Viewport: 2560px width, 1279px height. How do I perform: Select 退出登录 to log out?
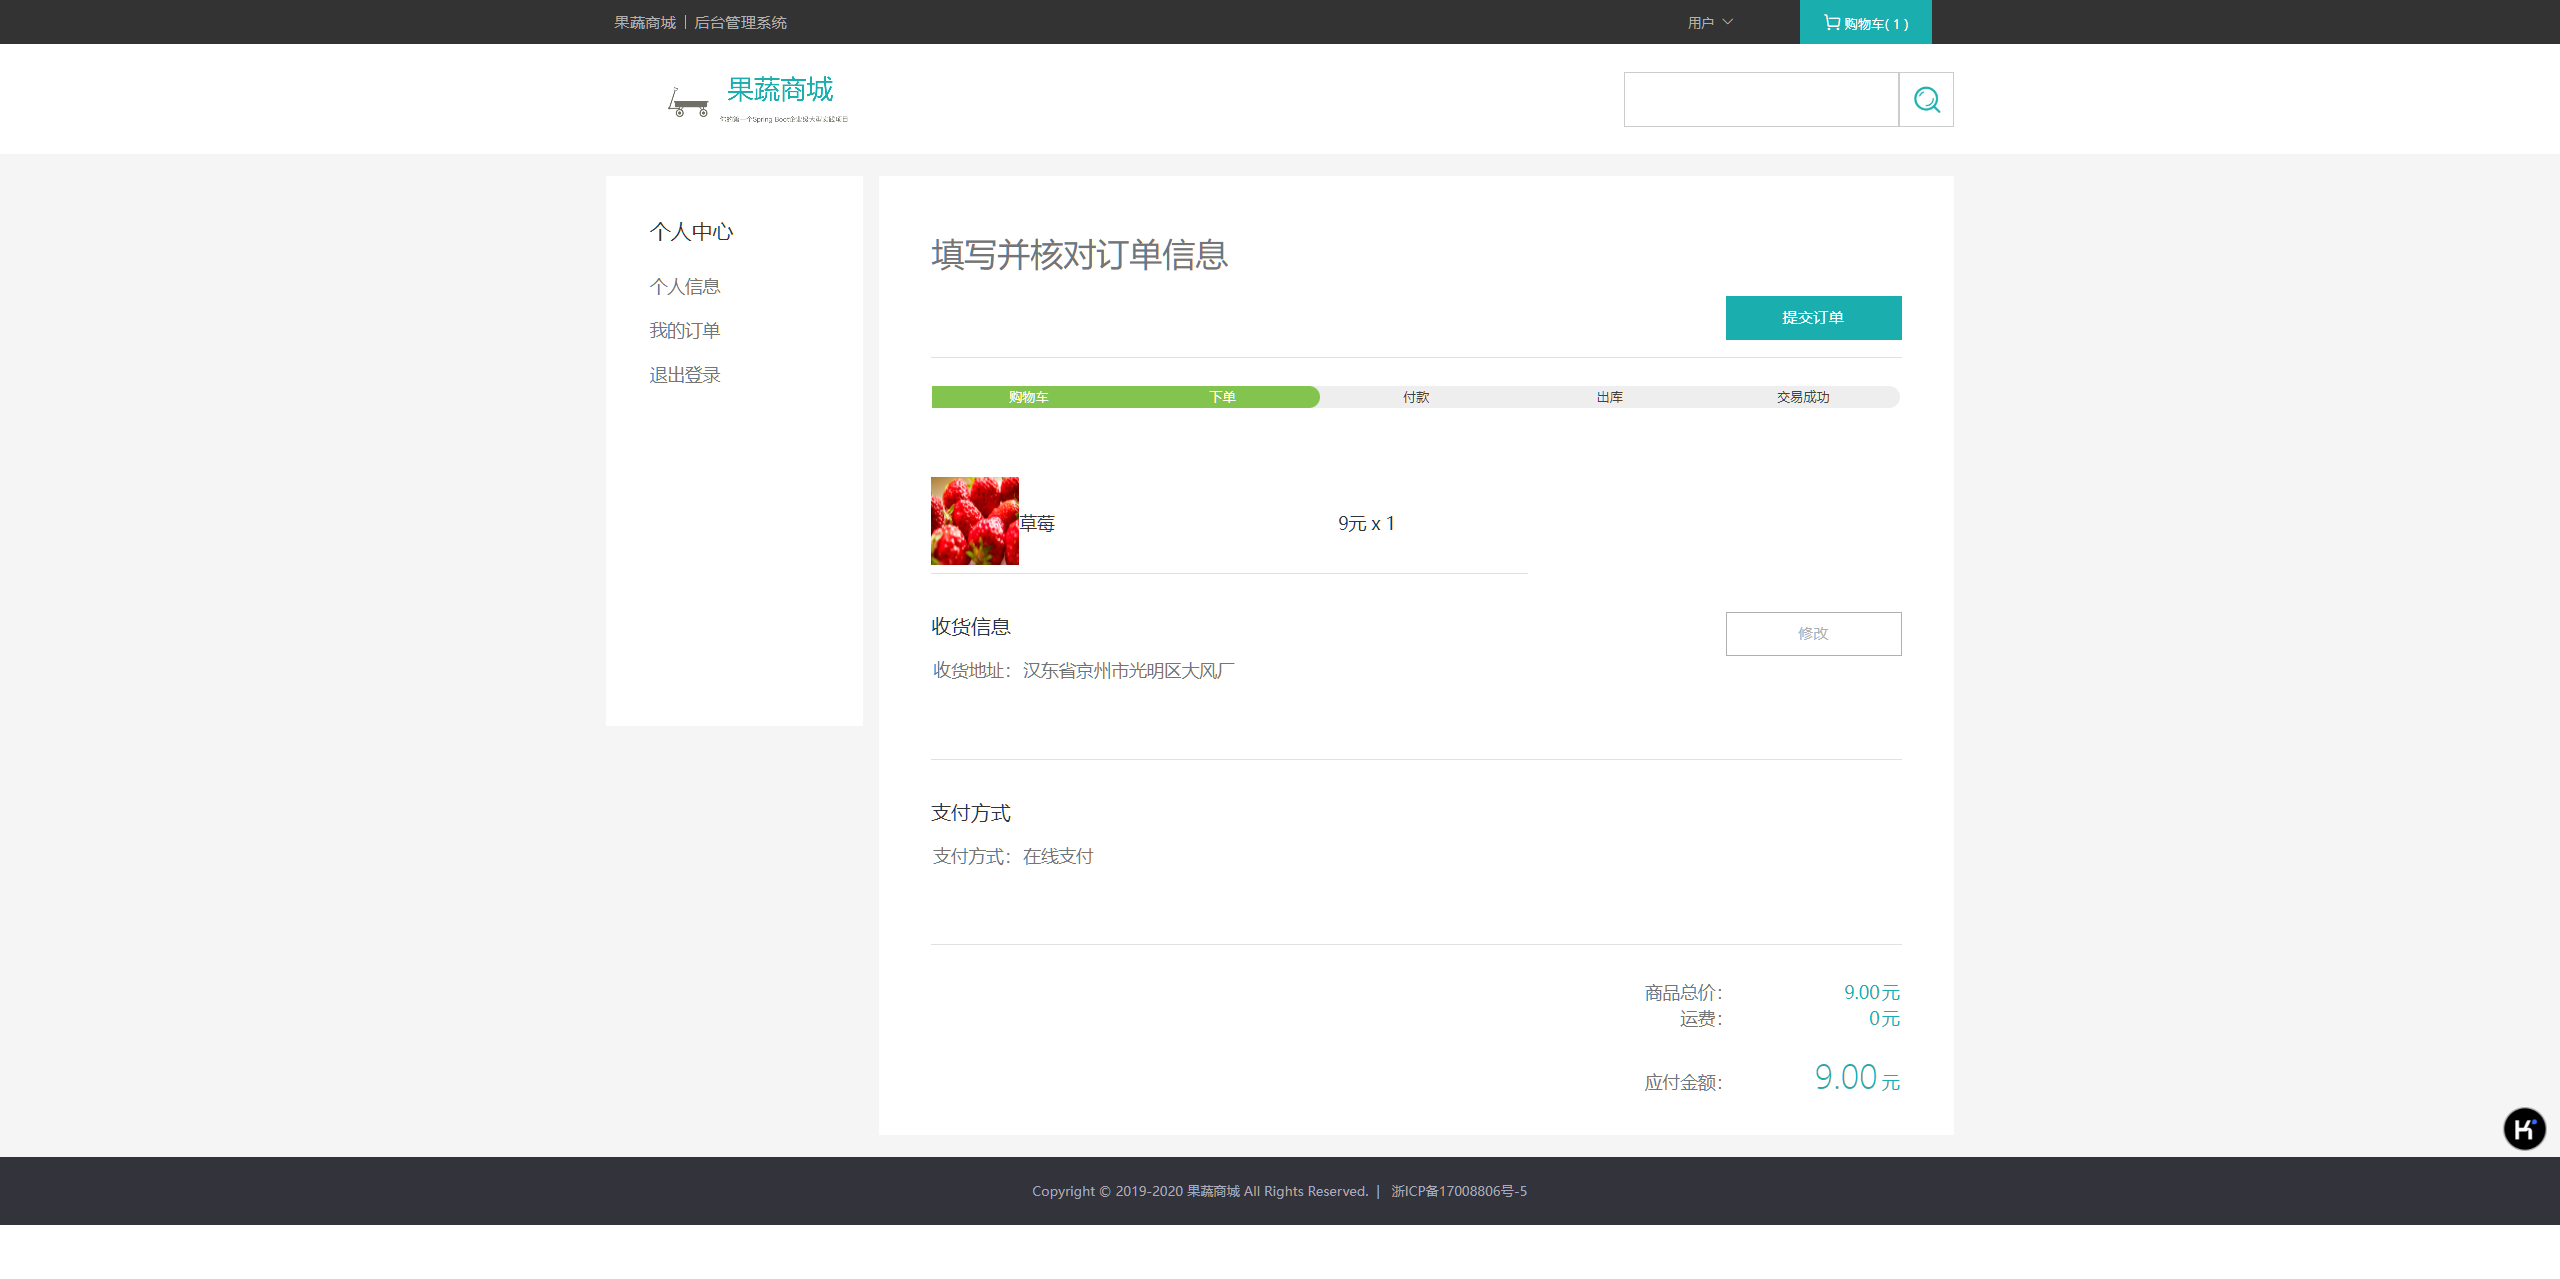685,375
